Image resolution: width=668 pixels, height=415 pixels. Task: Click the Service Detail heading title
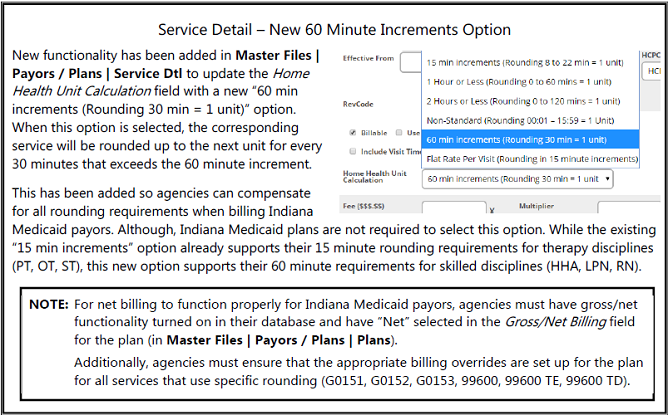pyautogui.click(x=334, y=31)
